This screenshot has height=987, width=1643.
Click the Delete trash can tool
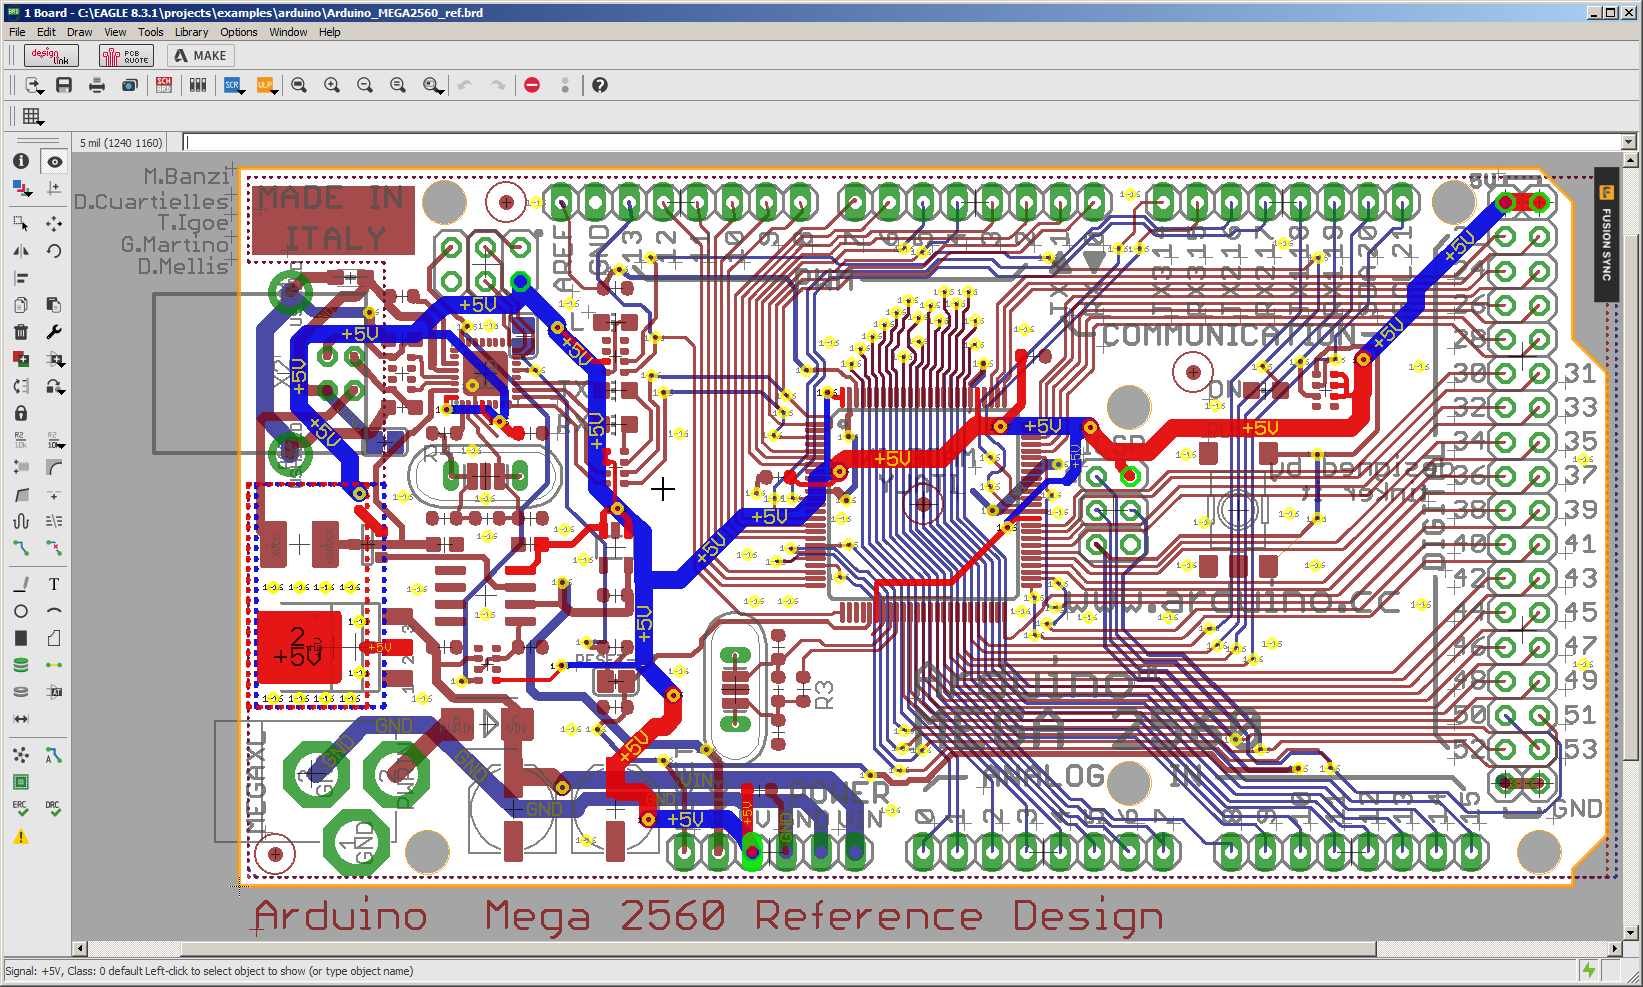[x=21, y=332]
